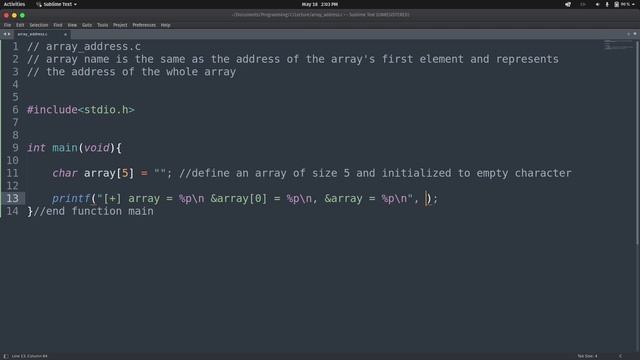Screen dimensions: 640x360
Task: Click '&array[0]' inside the printf string
Action: pyautogui.click(x=238, y=198)
